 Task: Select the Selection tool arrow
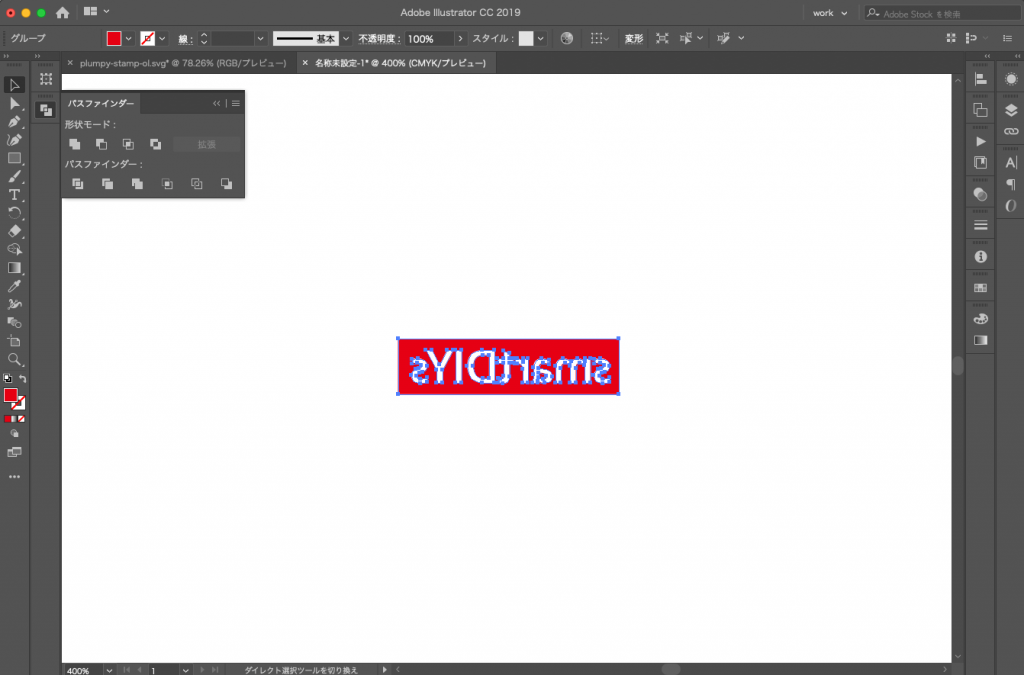pos(14,85)
